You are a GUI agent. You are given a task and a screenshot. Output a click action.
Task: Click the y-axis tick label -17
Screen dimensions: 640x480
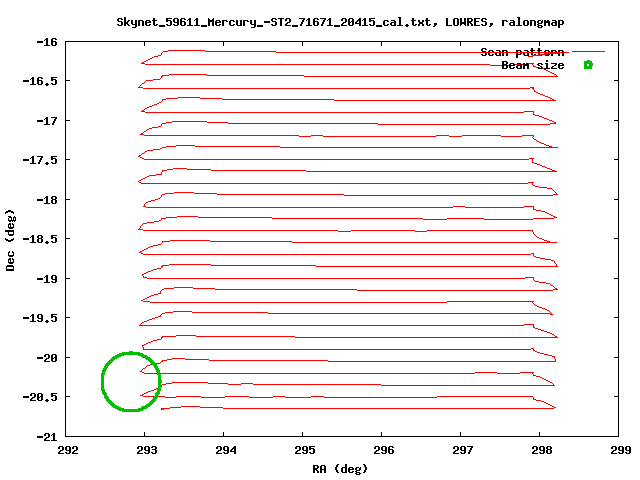coord(47,121)
